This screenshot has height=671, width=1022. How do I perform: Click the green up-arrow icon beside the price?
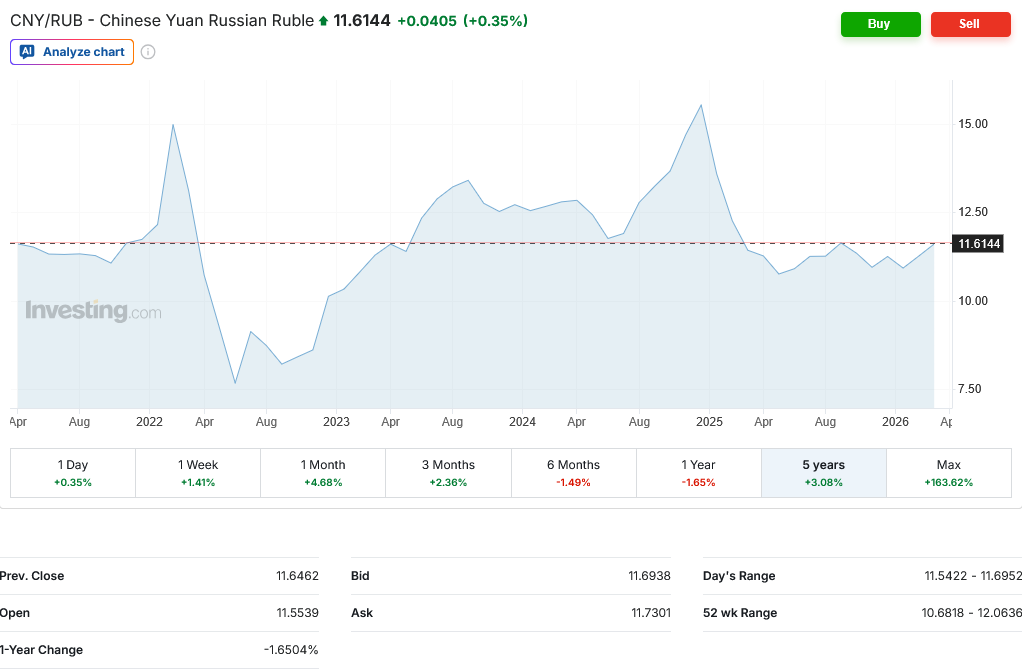[x=323, y=21]
